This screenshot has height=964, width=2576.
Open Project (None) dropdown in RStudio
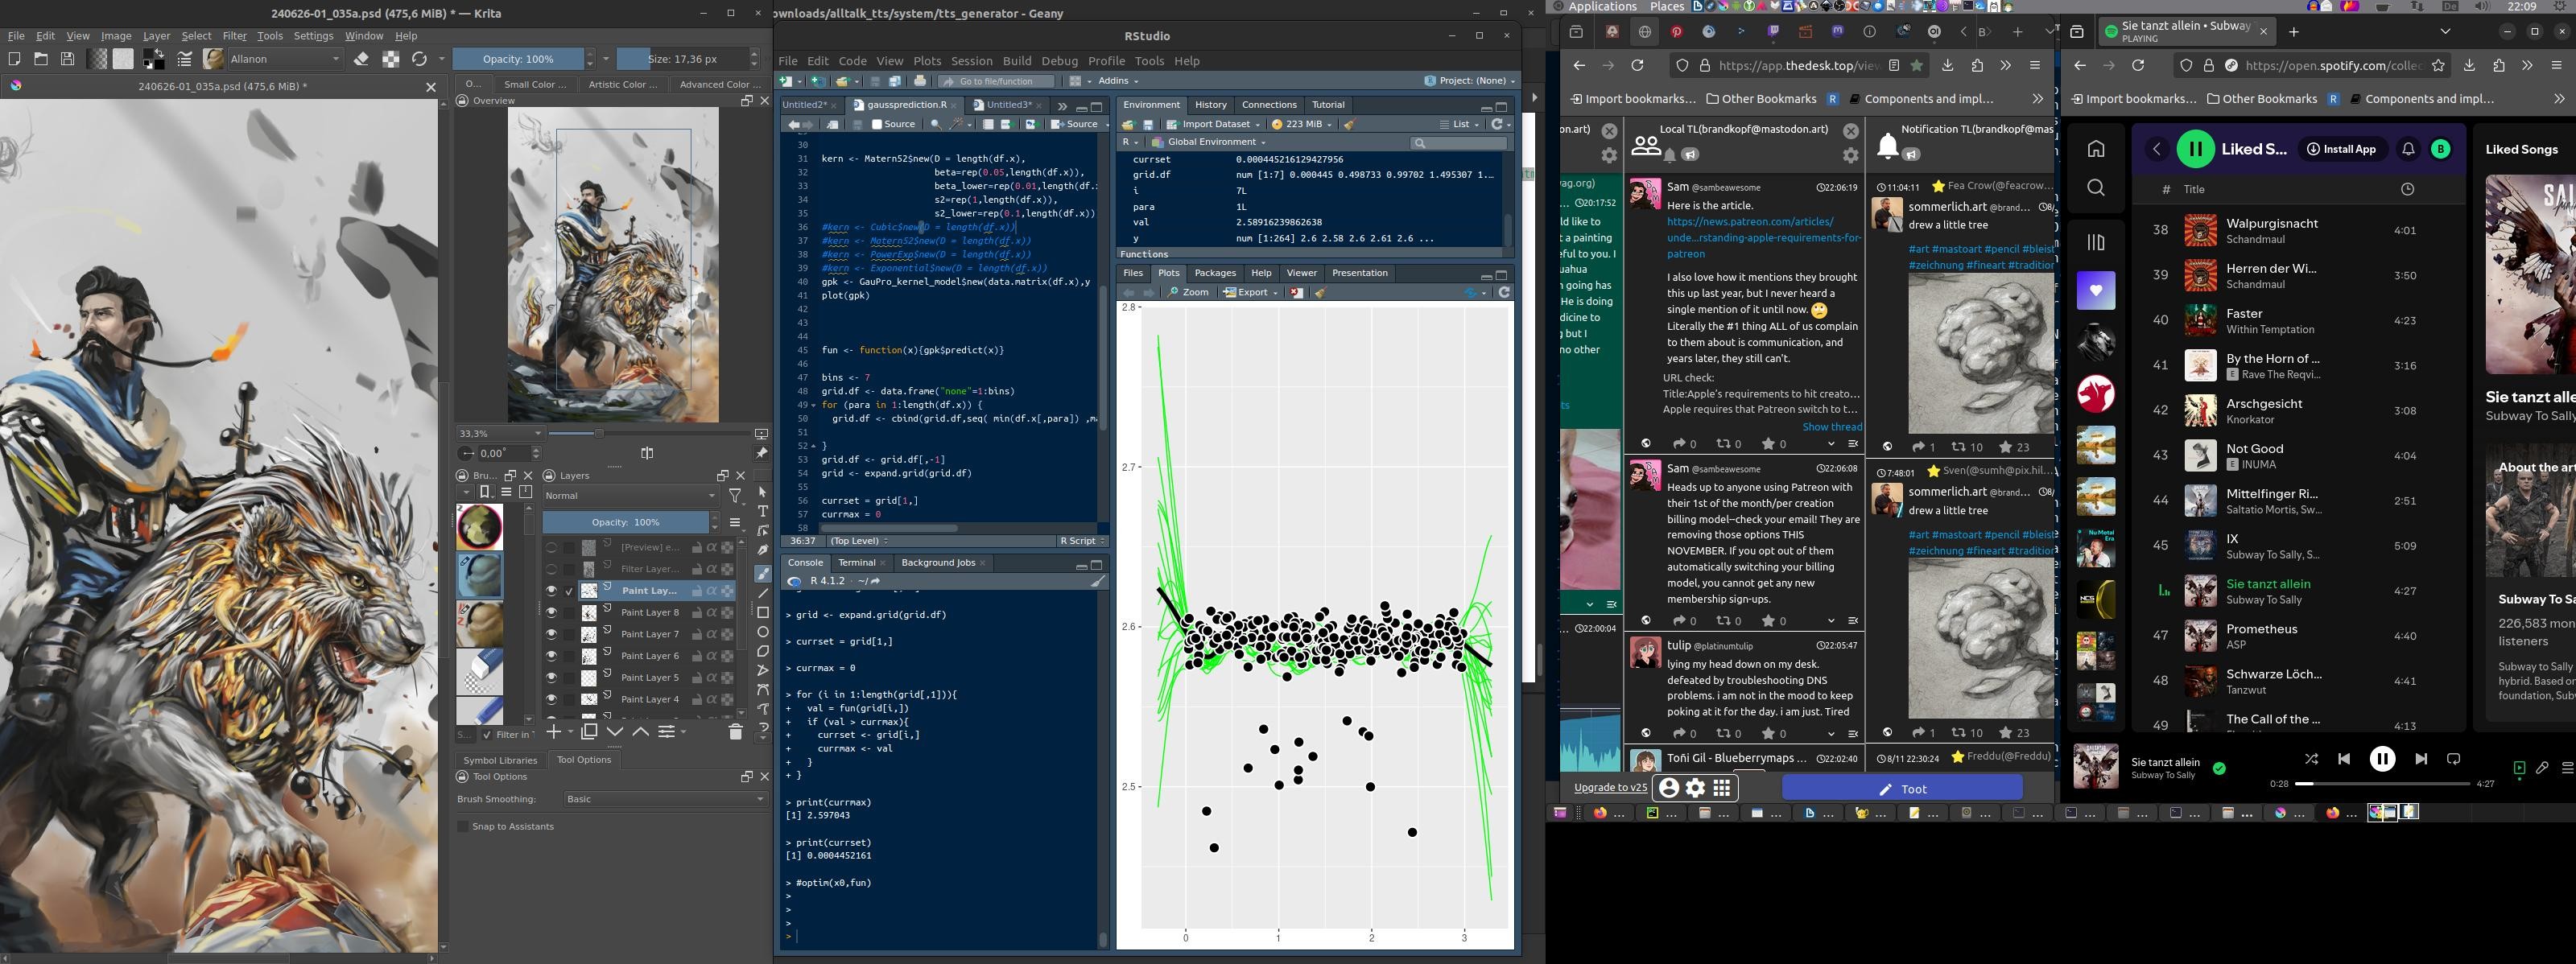(1469, 81)
